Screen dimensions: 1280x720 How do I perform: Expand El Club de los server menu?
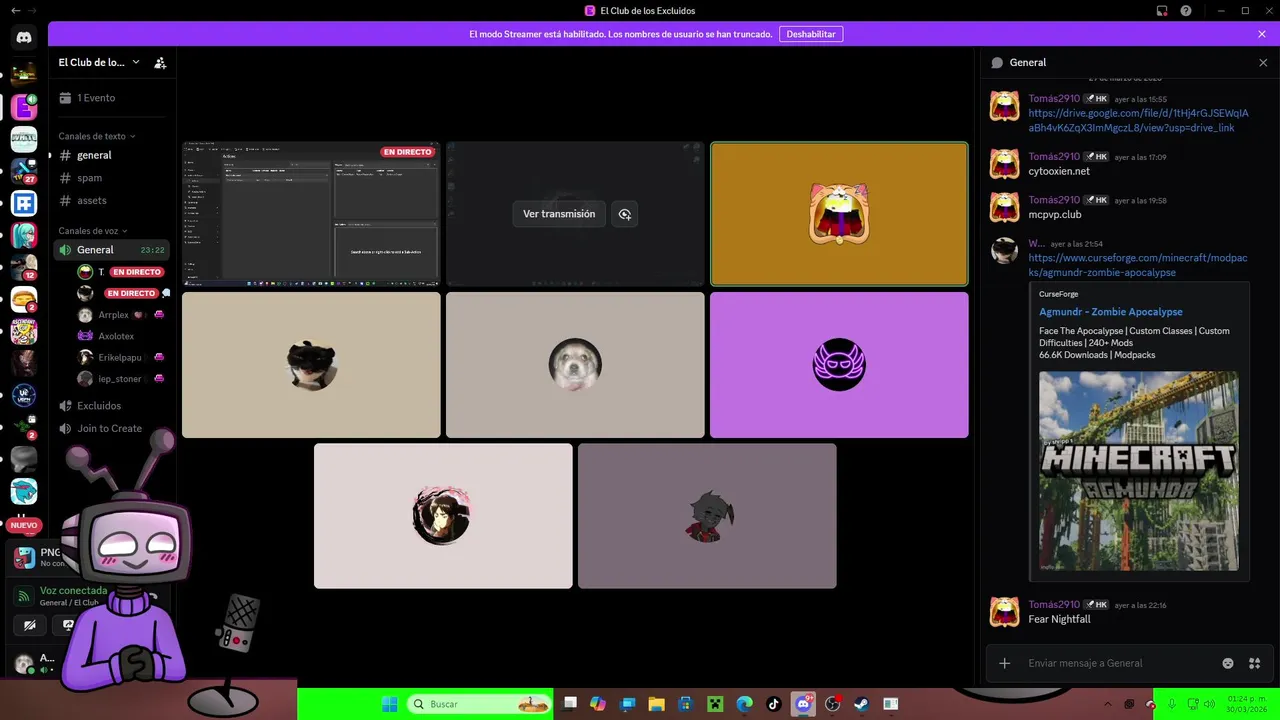click(99, 62)
